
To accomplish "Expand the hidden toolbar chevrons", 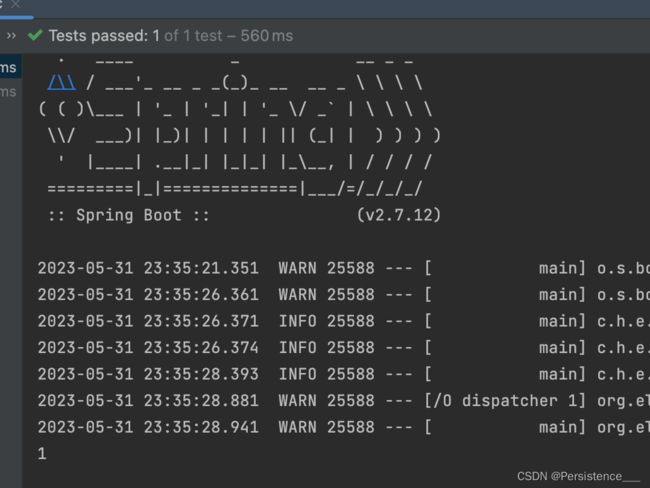I will (11, 36).
